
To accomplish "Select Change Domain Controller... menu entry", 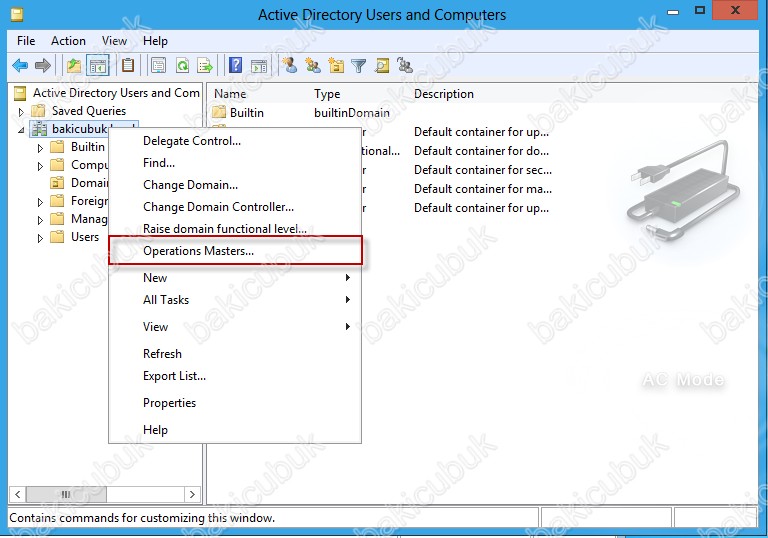I will click(235, 207).
